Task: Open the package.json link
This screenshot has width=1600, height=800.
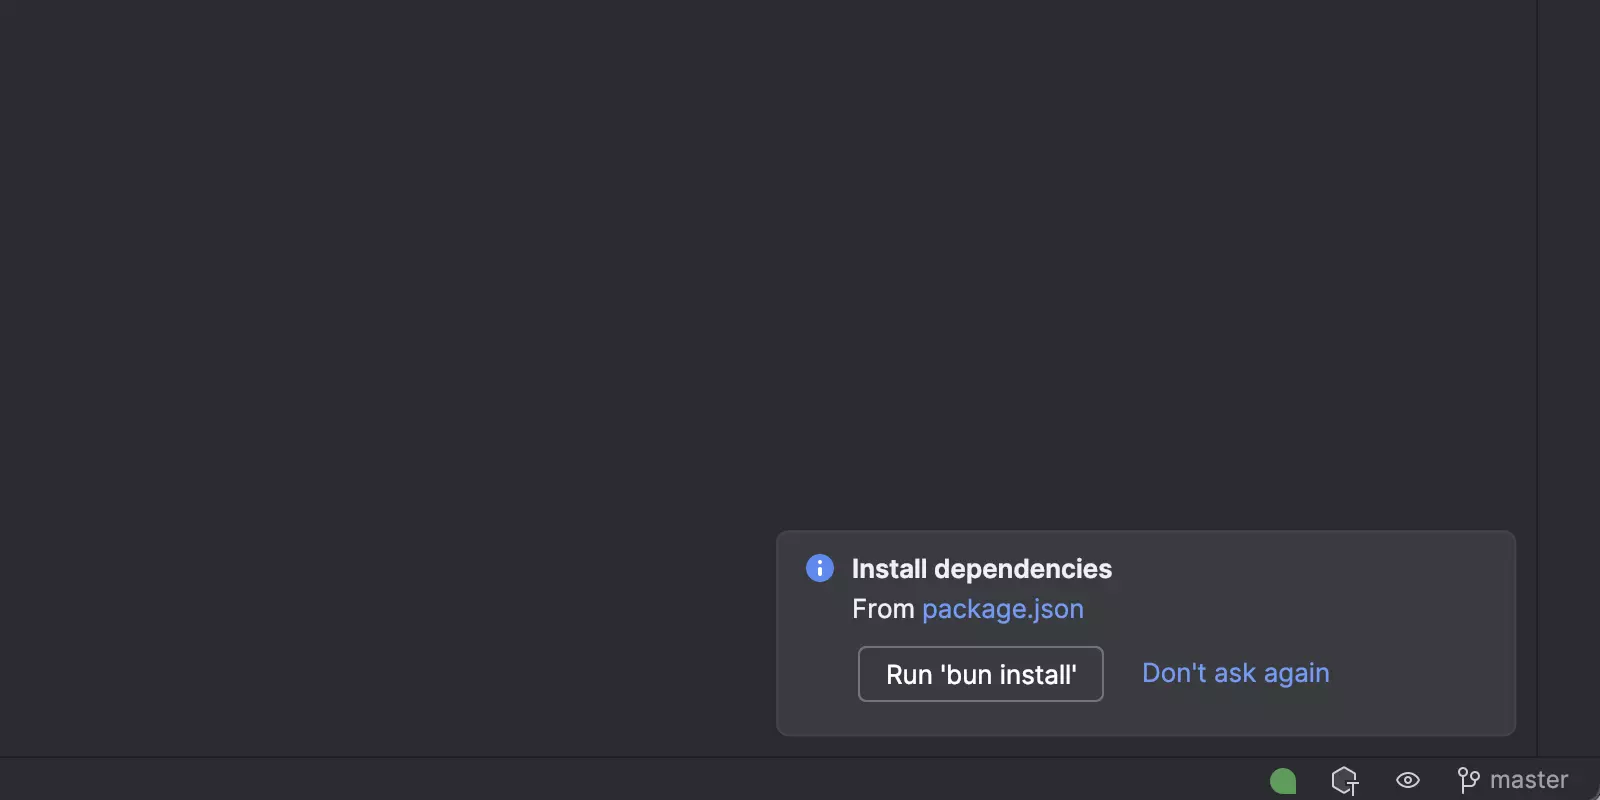Action: pyautogui.click(x=1002, y=609)
